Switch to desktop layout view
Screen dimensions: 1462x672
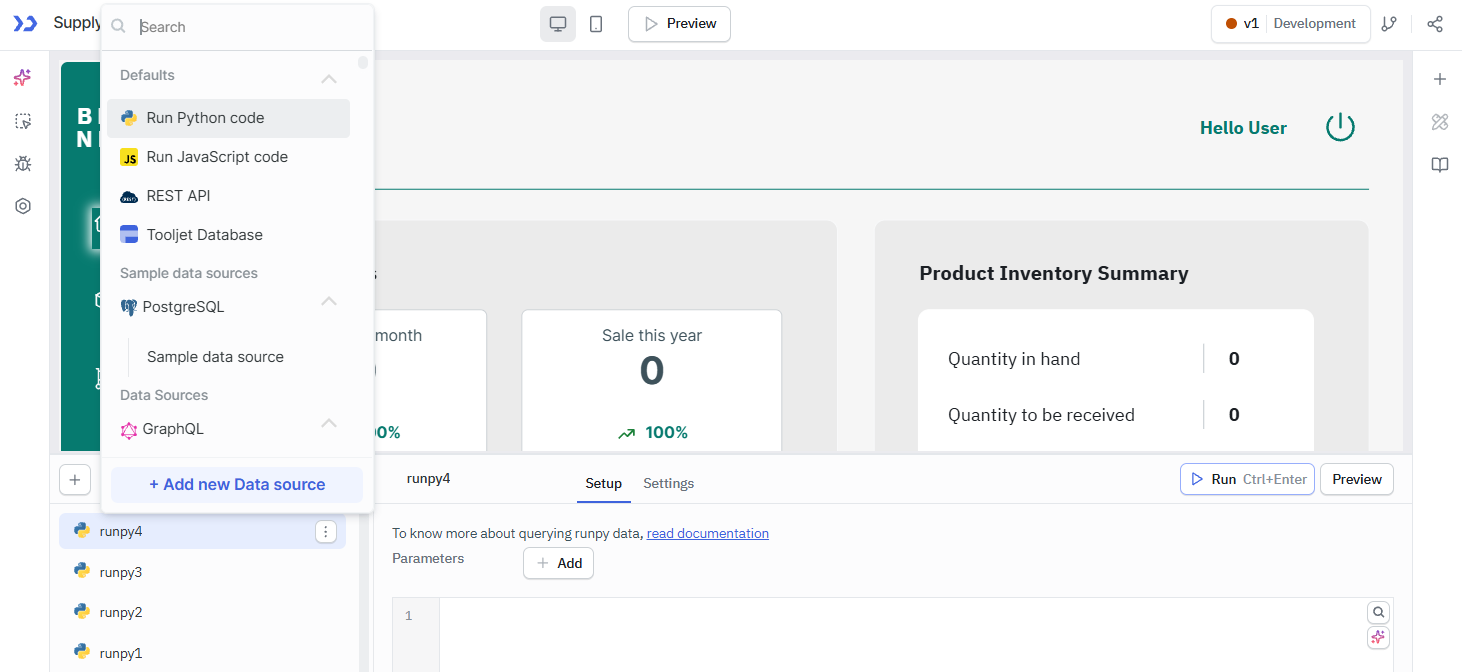558,24
